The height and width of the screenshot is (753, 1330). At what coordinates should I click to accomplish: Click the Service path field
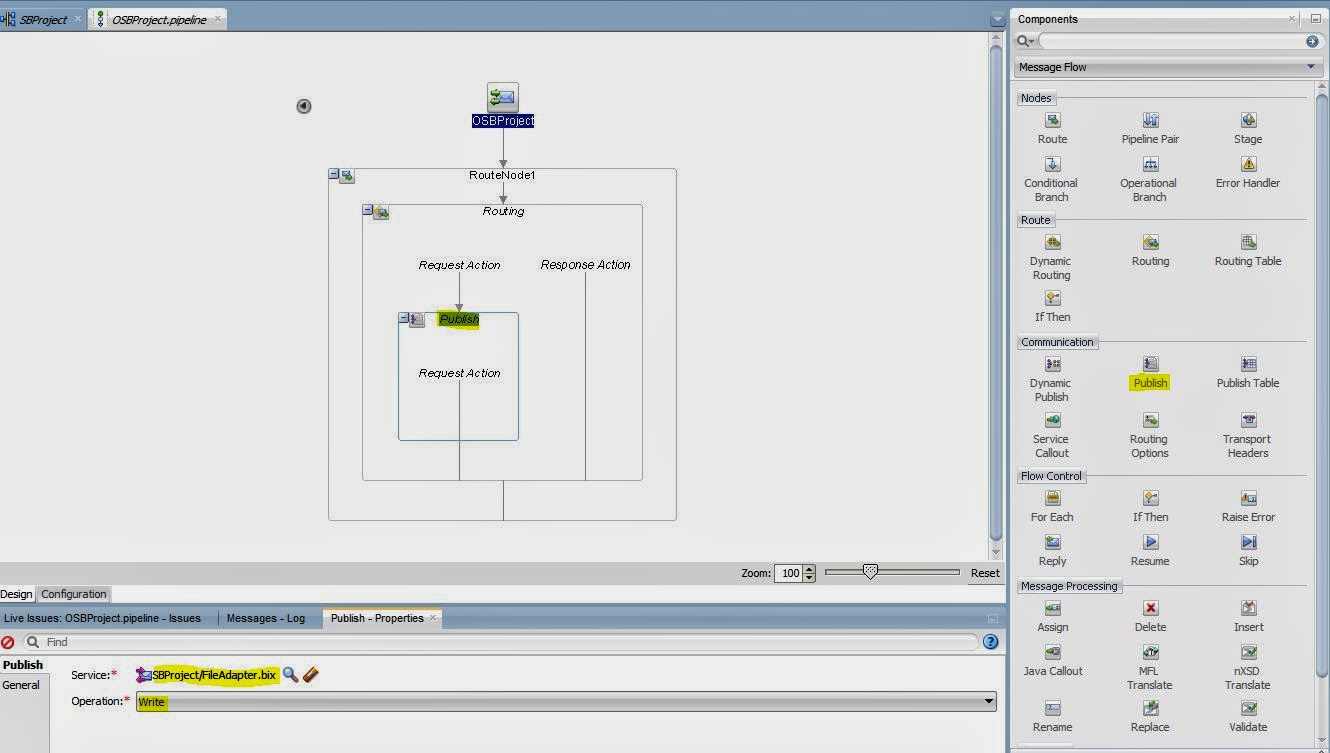click(208, 675)
